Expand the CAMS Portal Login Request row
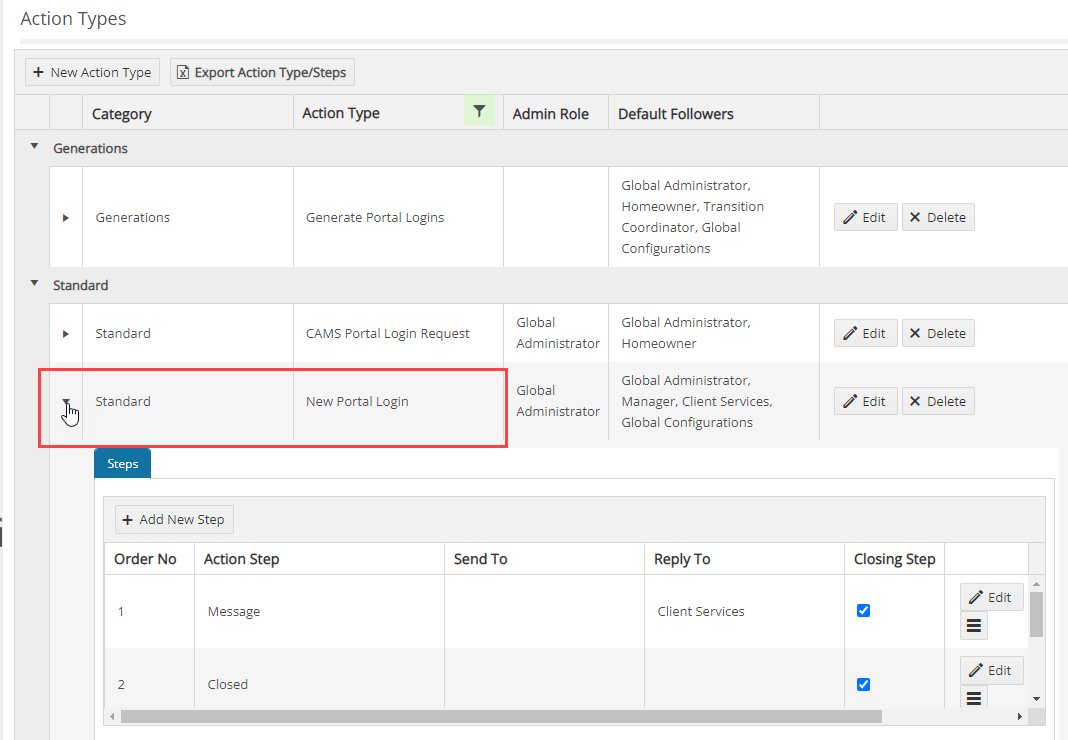This screenshot has width=1068, height=740. pos(65,332)
